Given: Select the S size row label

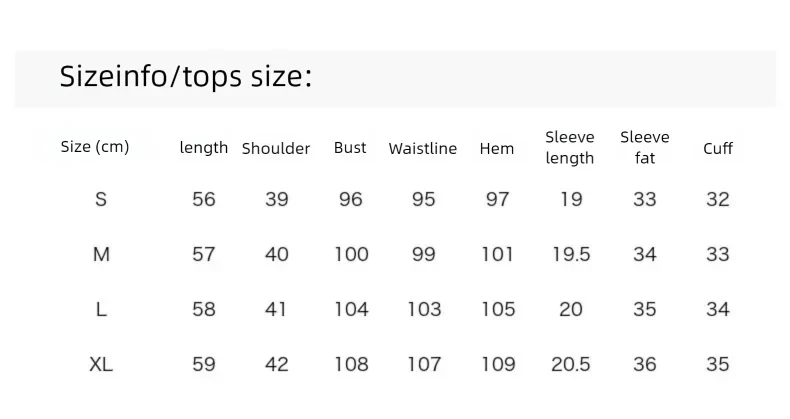Looking at the screenshot, I should pos(101,199).
